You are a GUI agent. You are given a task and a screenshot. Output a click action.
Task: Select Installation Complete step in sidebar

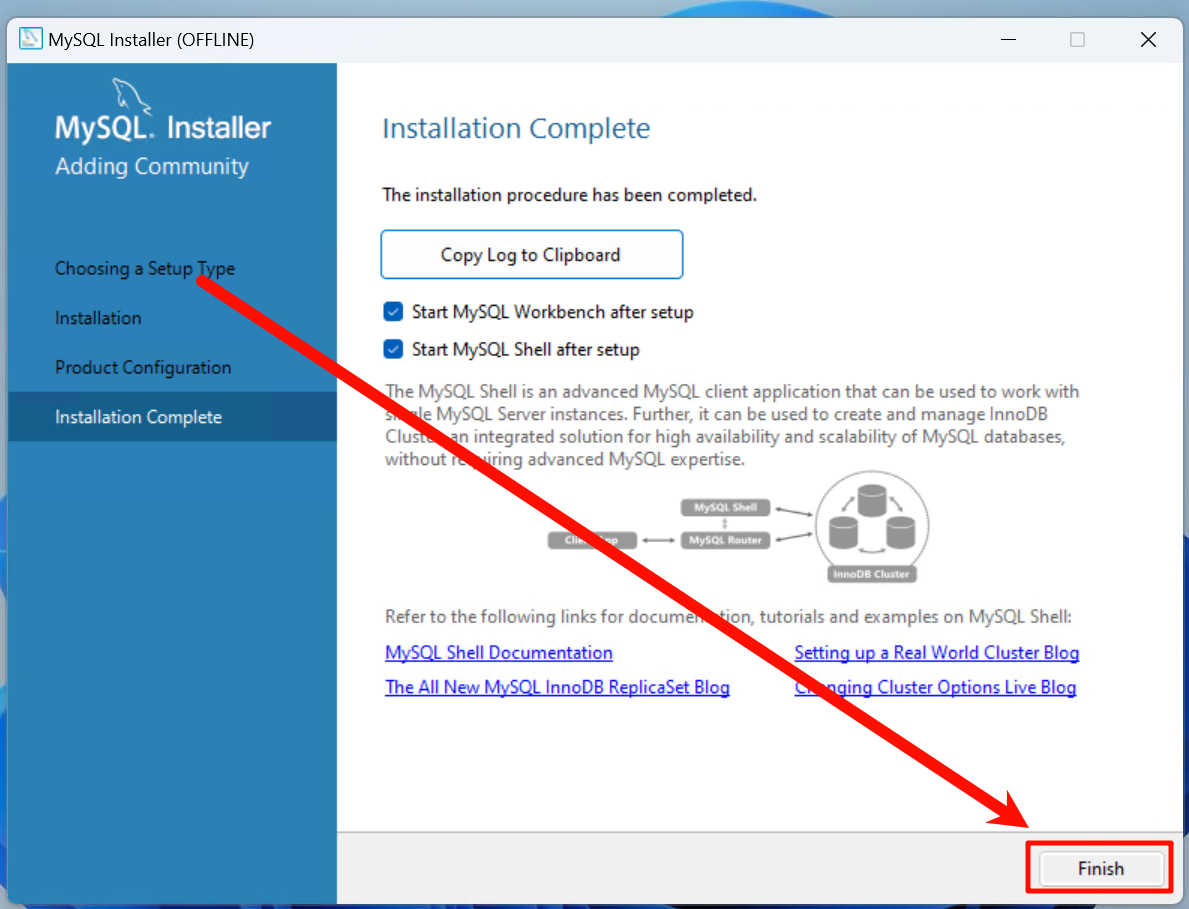172,416
